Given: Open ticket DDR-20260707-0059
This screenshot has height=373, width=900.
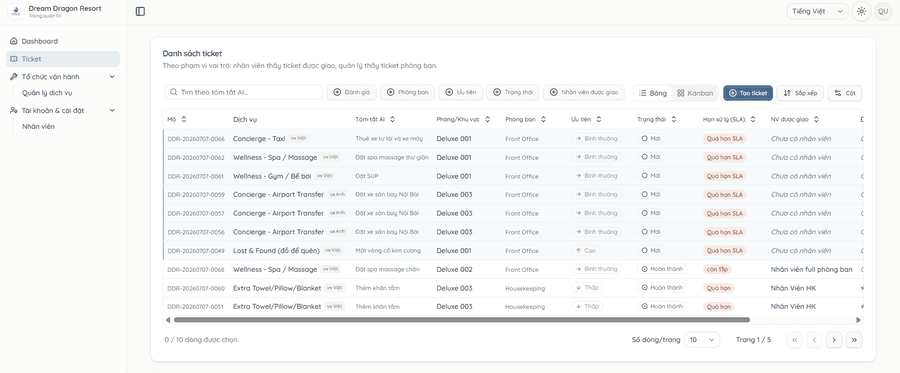Looking at the screenshot, I should pos(196,195).
